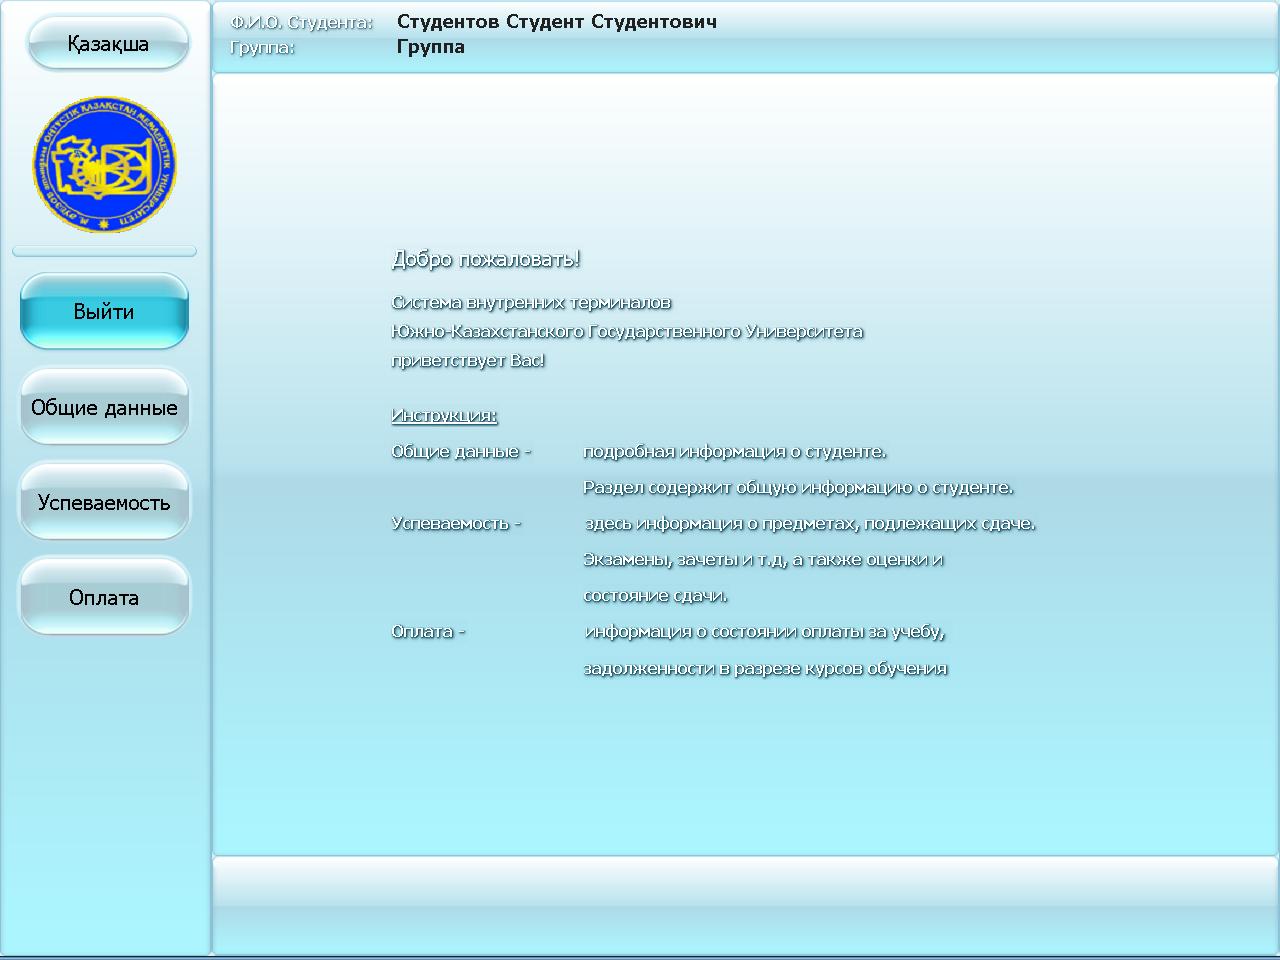Viewport: 1280px width, 960px height.
Task: Select the Выйти sidebar button
Action: [x=103, y=312]
